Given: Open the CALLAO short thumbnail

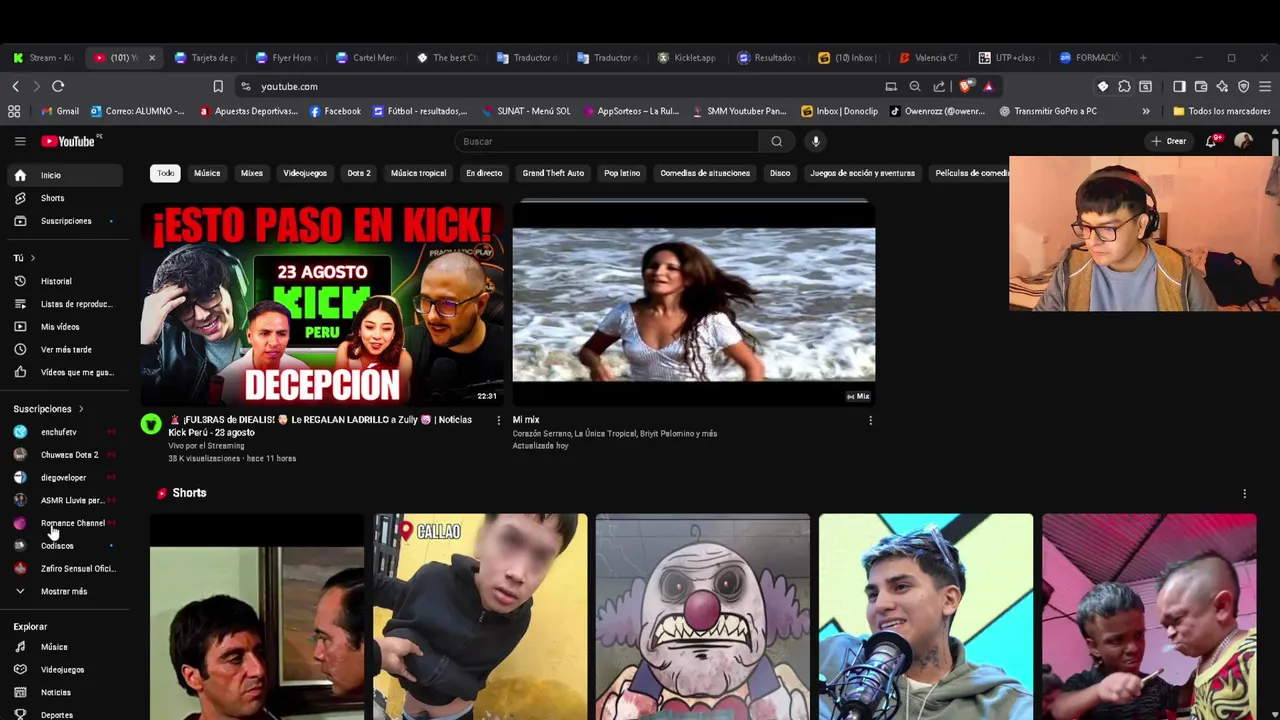Looking at the screenshot, I should tap(481, 617).
